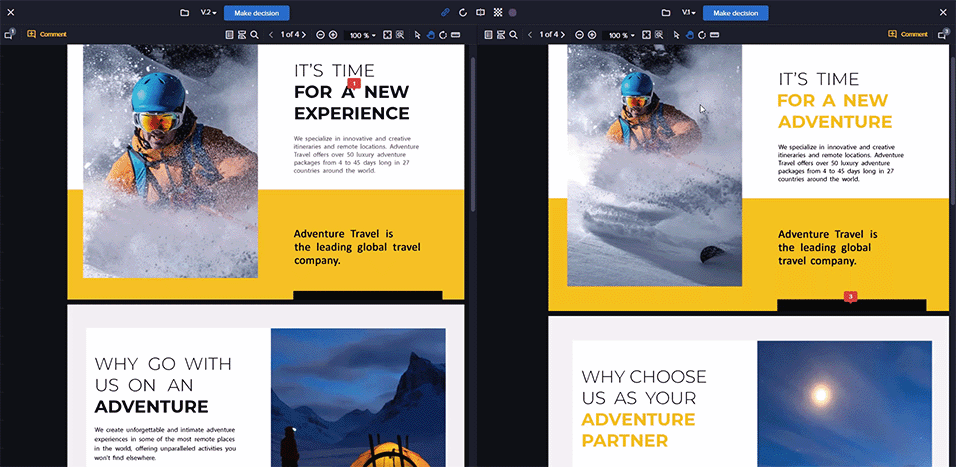Click yellow 'FOR A NEW ADVENTURE' heading

coord(835,111)
